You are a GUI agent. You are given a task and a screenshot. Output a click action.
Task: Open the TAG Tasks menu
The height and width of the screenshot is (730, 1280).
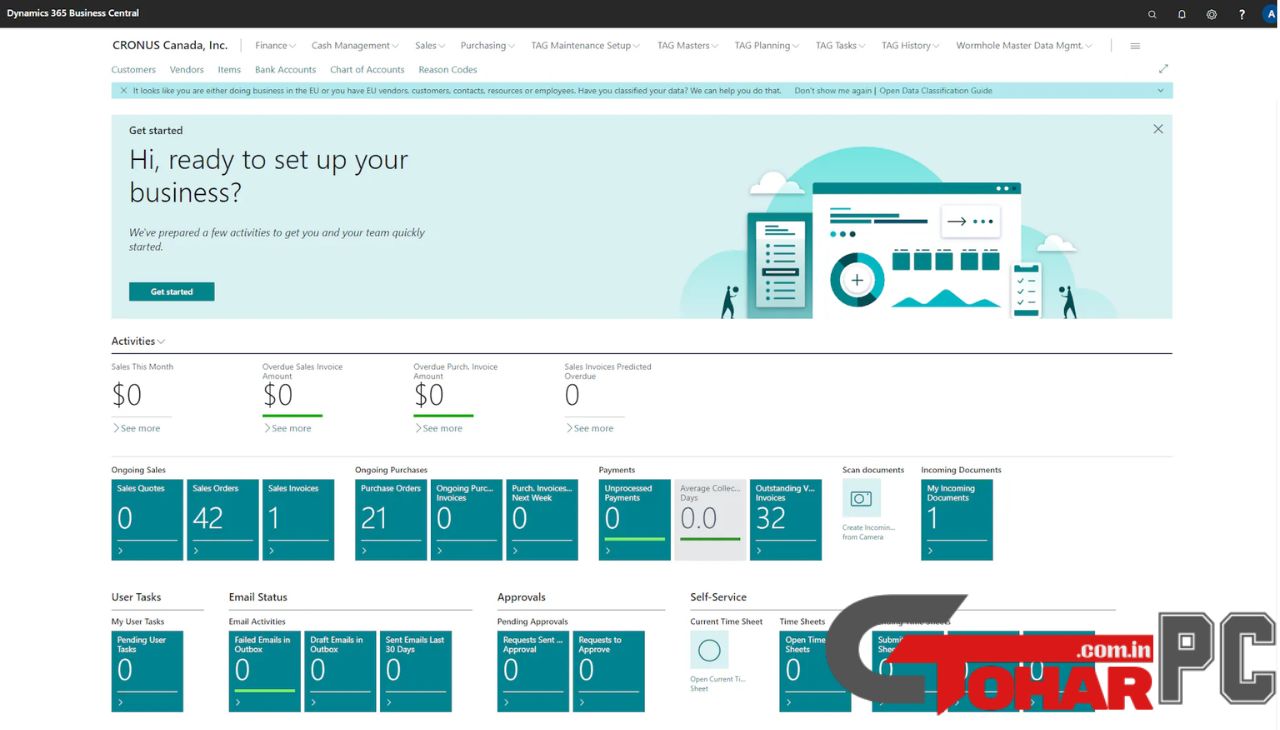tap(842, 46)
